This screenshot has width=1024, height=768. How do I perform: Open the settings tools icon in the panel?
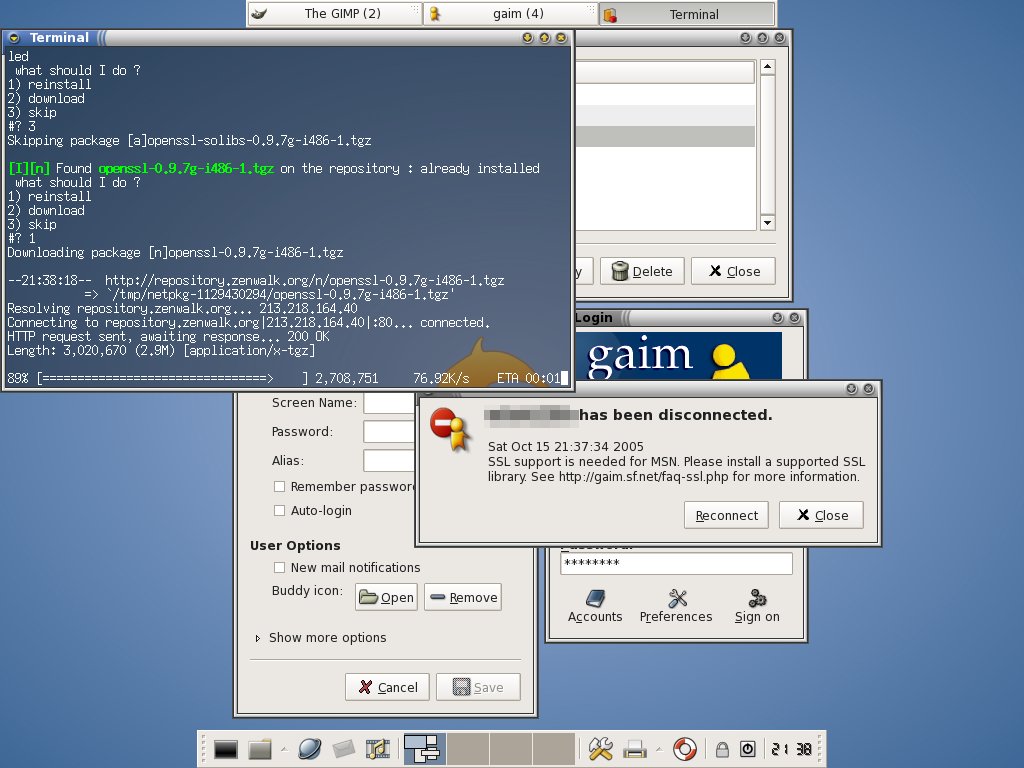(x=600, y=749)
